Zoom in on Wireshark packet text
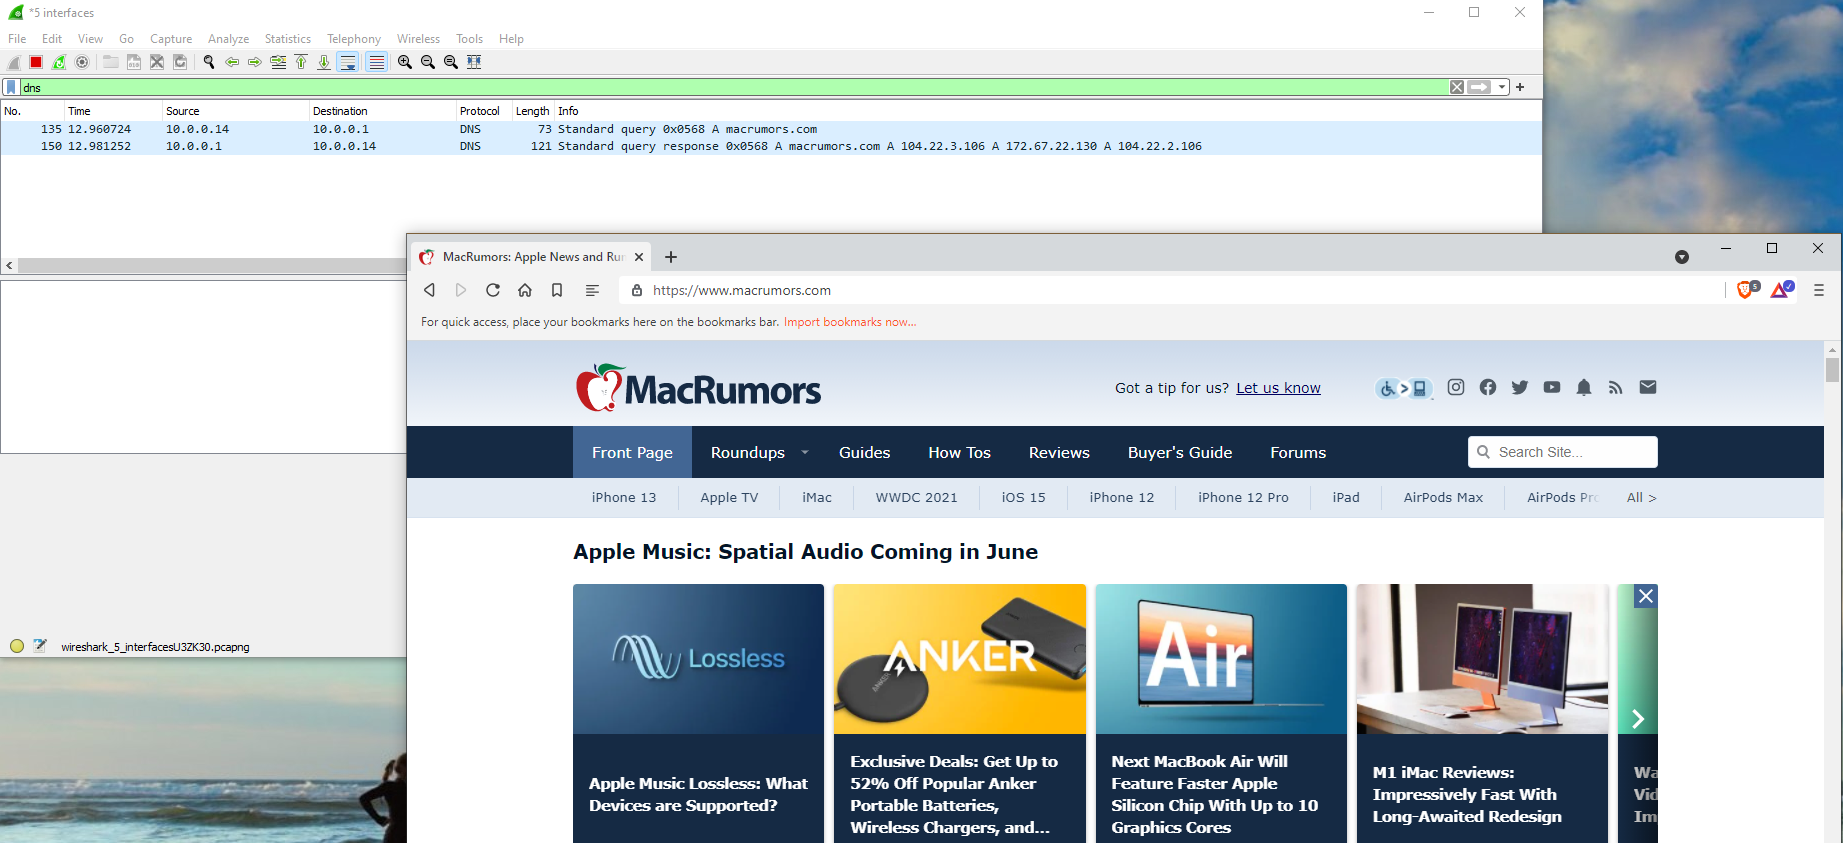This screenshot has width=1843, height=843. point(405,62)
